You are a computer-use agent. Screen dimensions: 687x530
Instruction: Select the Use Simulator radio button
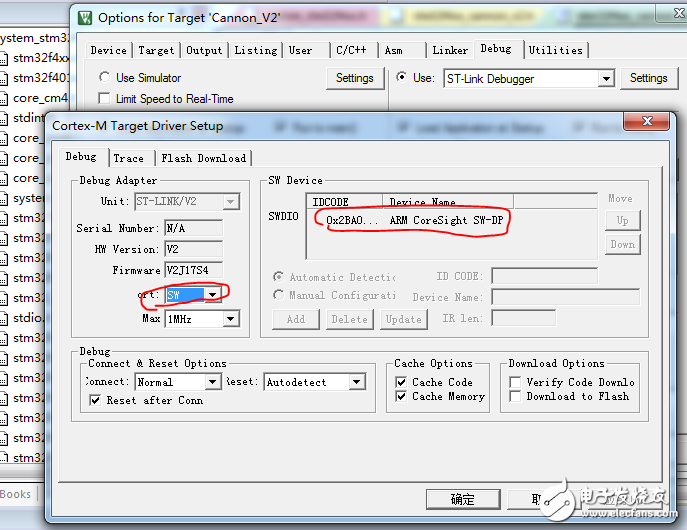click(x=105, y=77)
